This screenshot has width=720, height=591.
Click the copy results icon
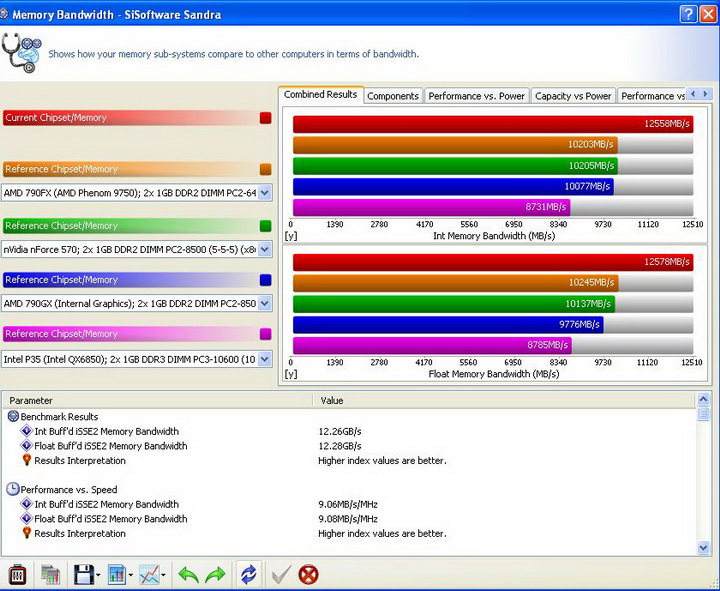point(50,574)
